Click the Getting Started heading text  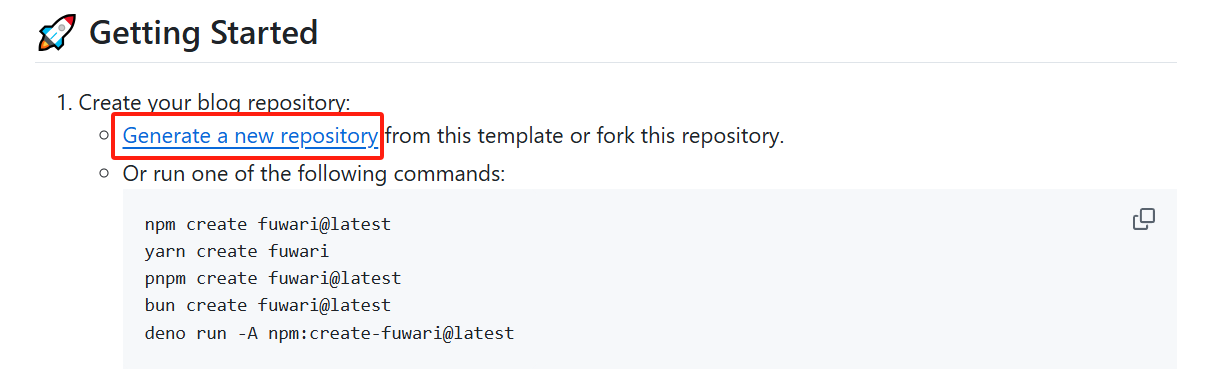coord(203,33)
